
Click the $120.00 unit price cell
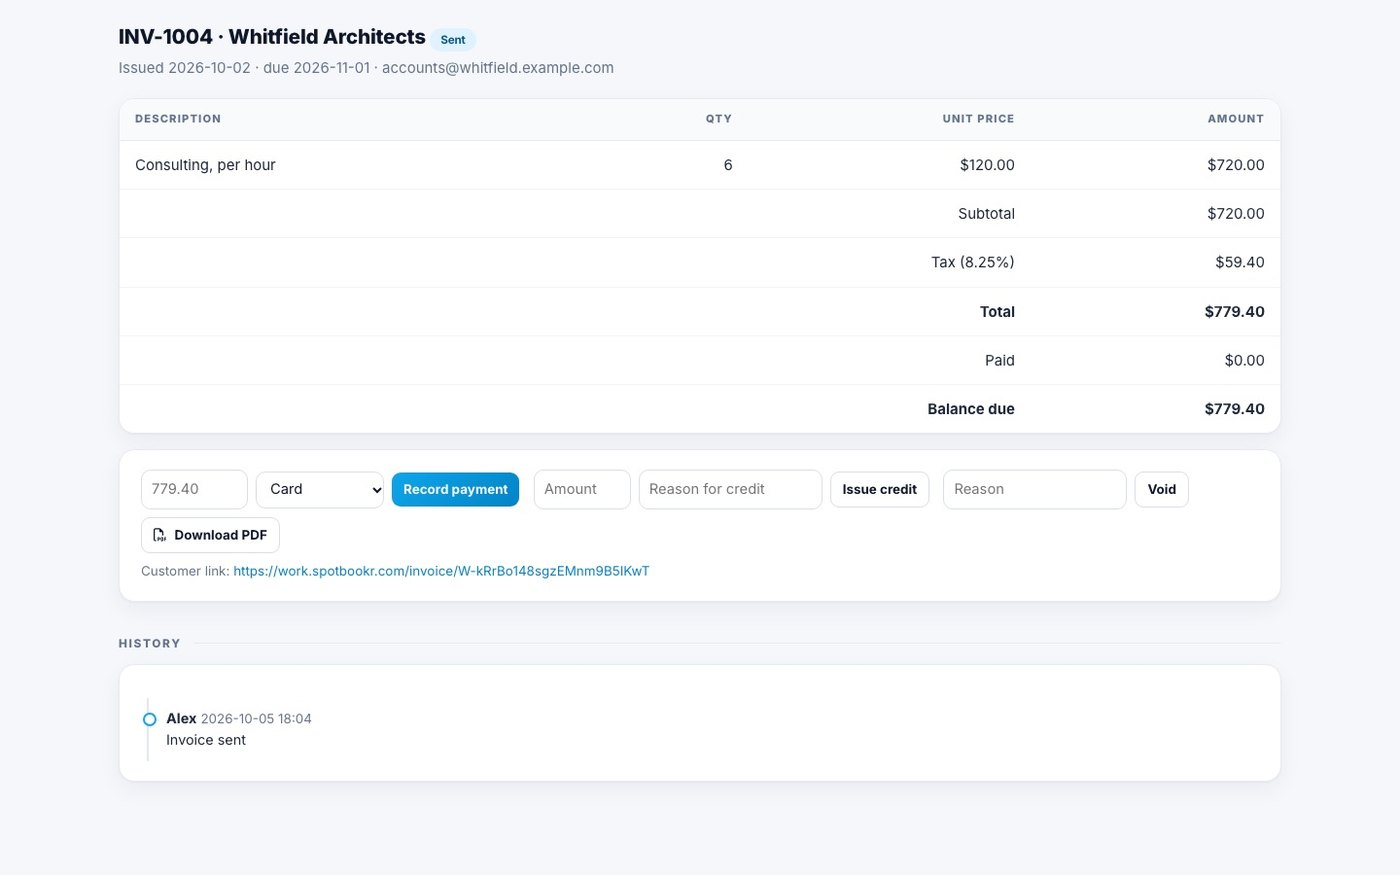(x=987, y=165)
